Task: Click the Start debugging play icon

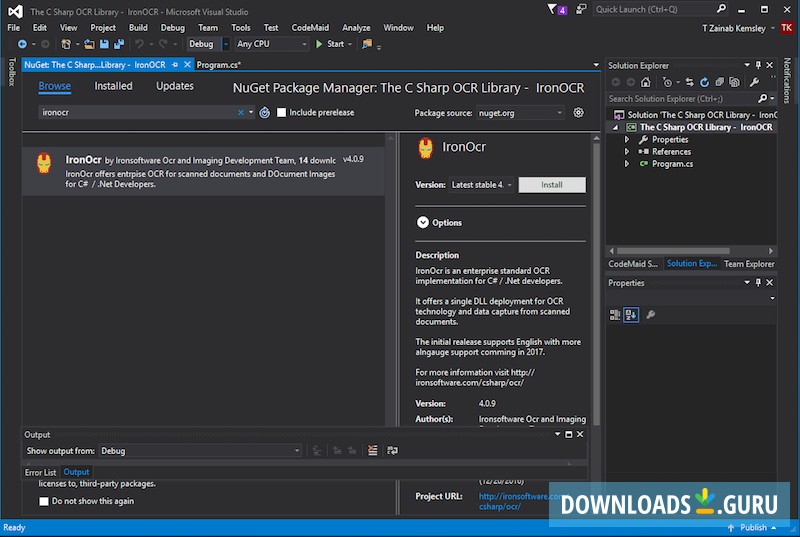Action: point(319,44)
